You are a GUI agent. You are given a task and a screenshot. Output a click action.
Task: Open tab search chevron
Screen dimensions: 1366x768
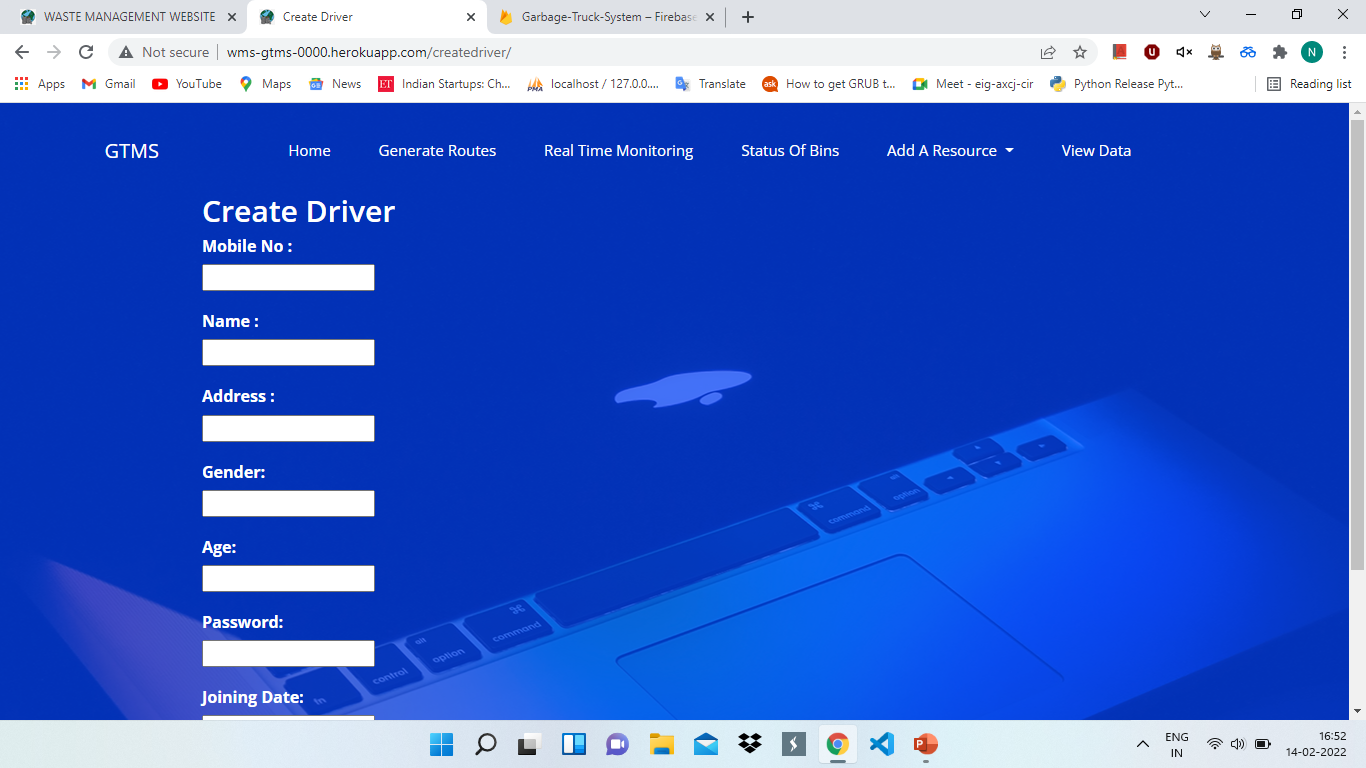pos(1204,14)
